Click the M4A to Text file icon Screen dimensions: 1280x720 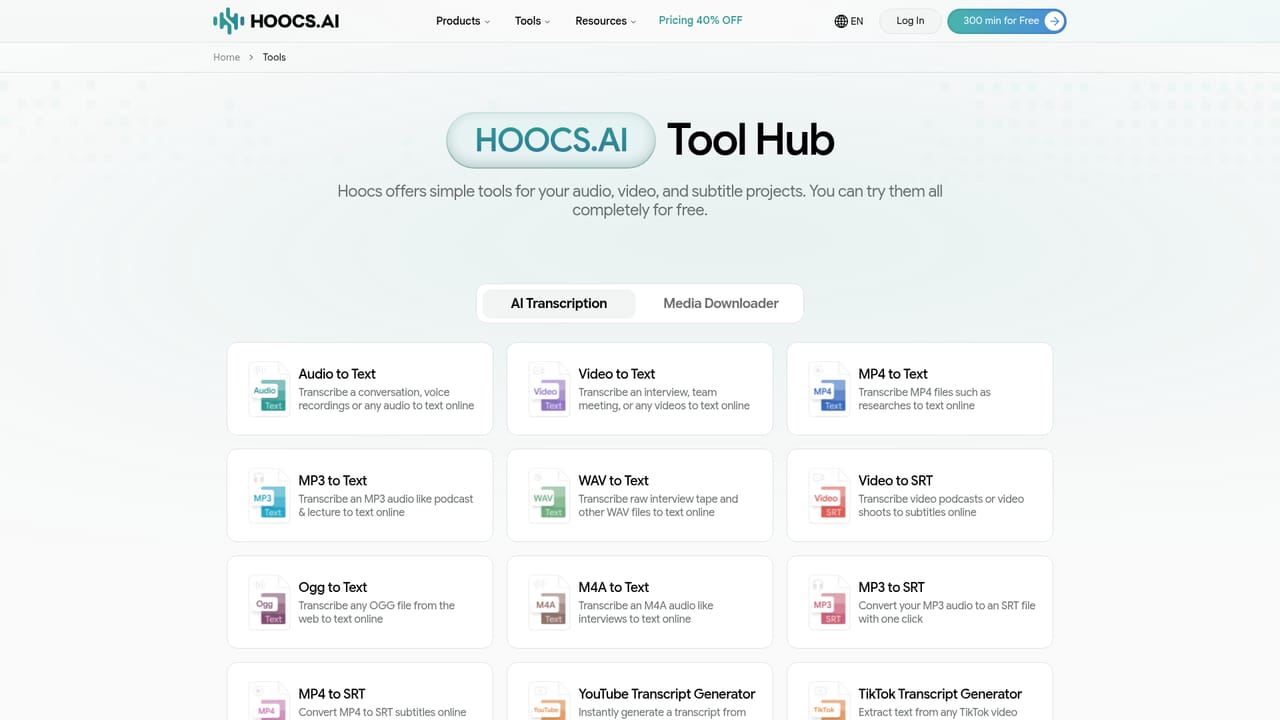(547, 603)
